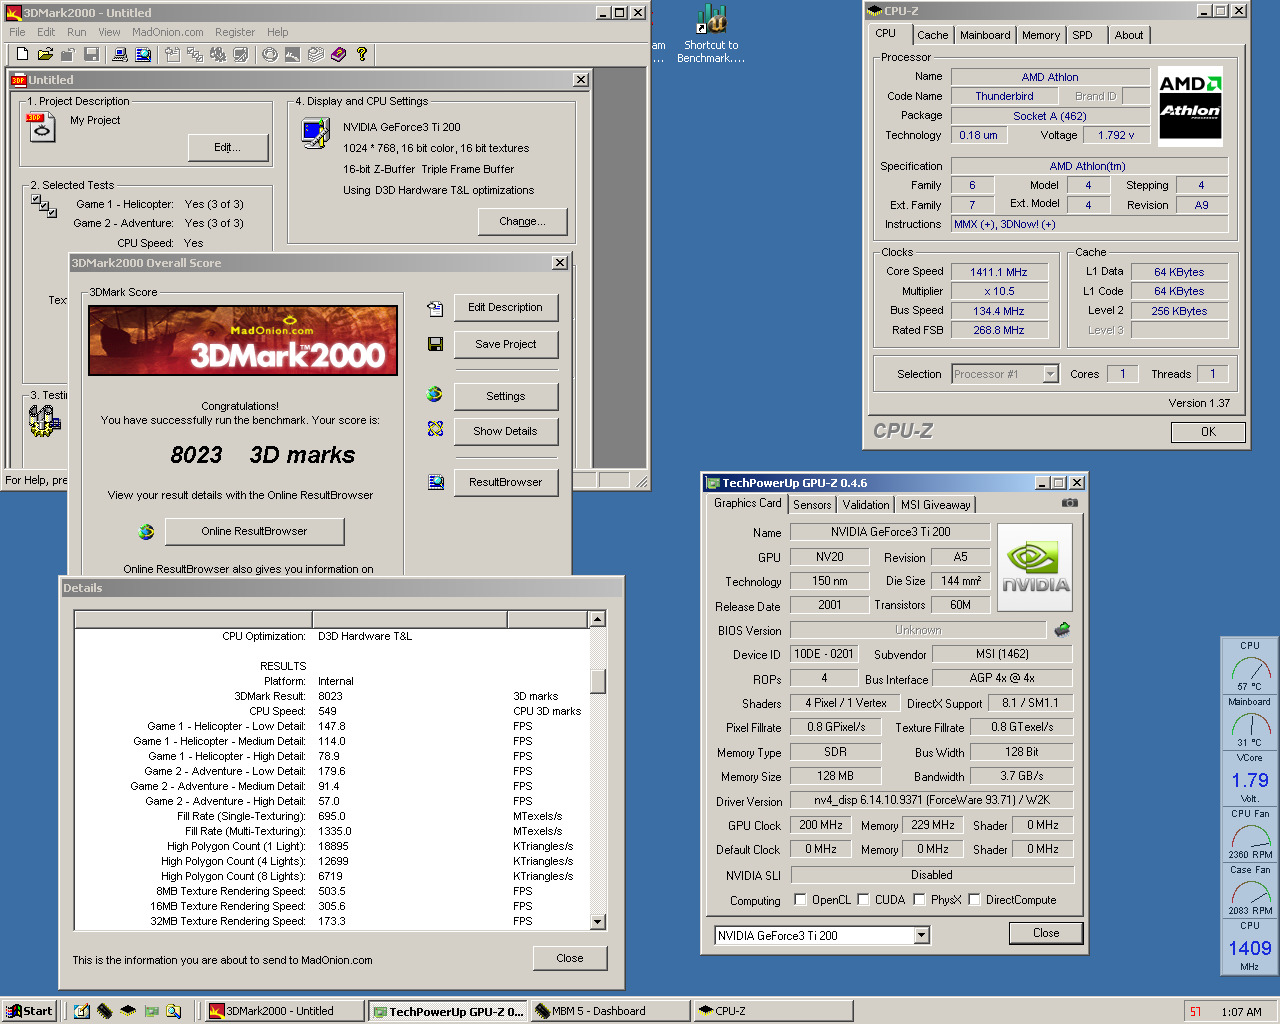Click the New project toolbar icon
The image size is (1280, 1024).
point(22,54)
